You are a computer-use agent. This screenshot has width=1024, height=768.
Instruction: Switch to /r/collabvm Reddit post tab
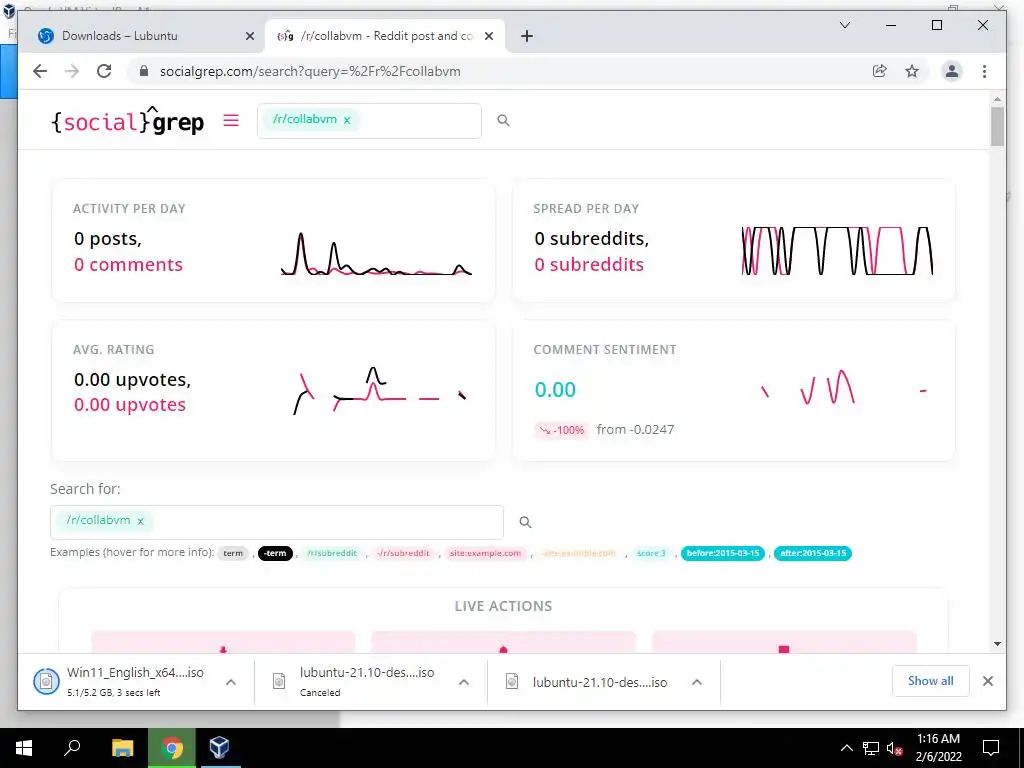(x=387, y=36)
